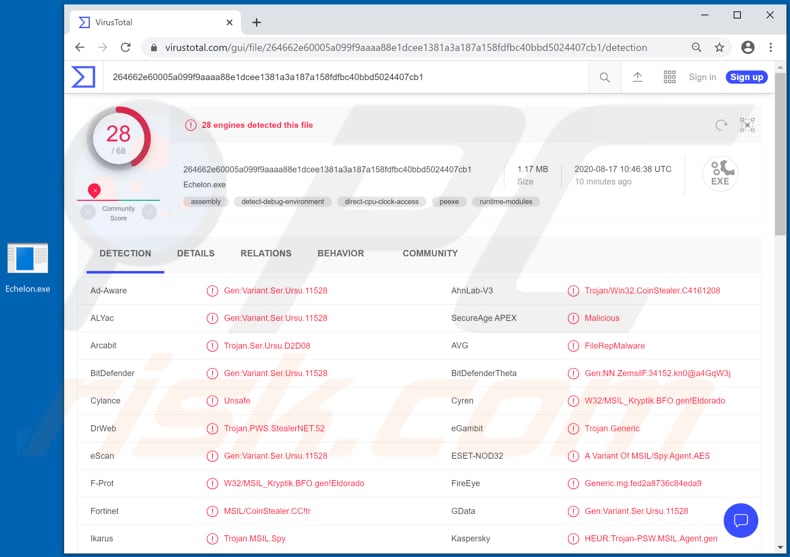Click the BitDefenderTheta engine name

484,373
